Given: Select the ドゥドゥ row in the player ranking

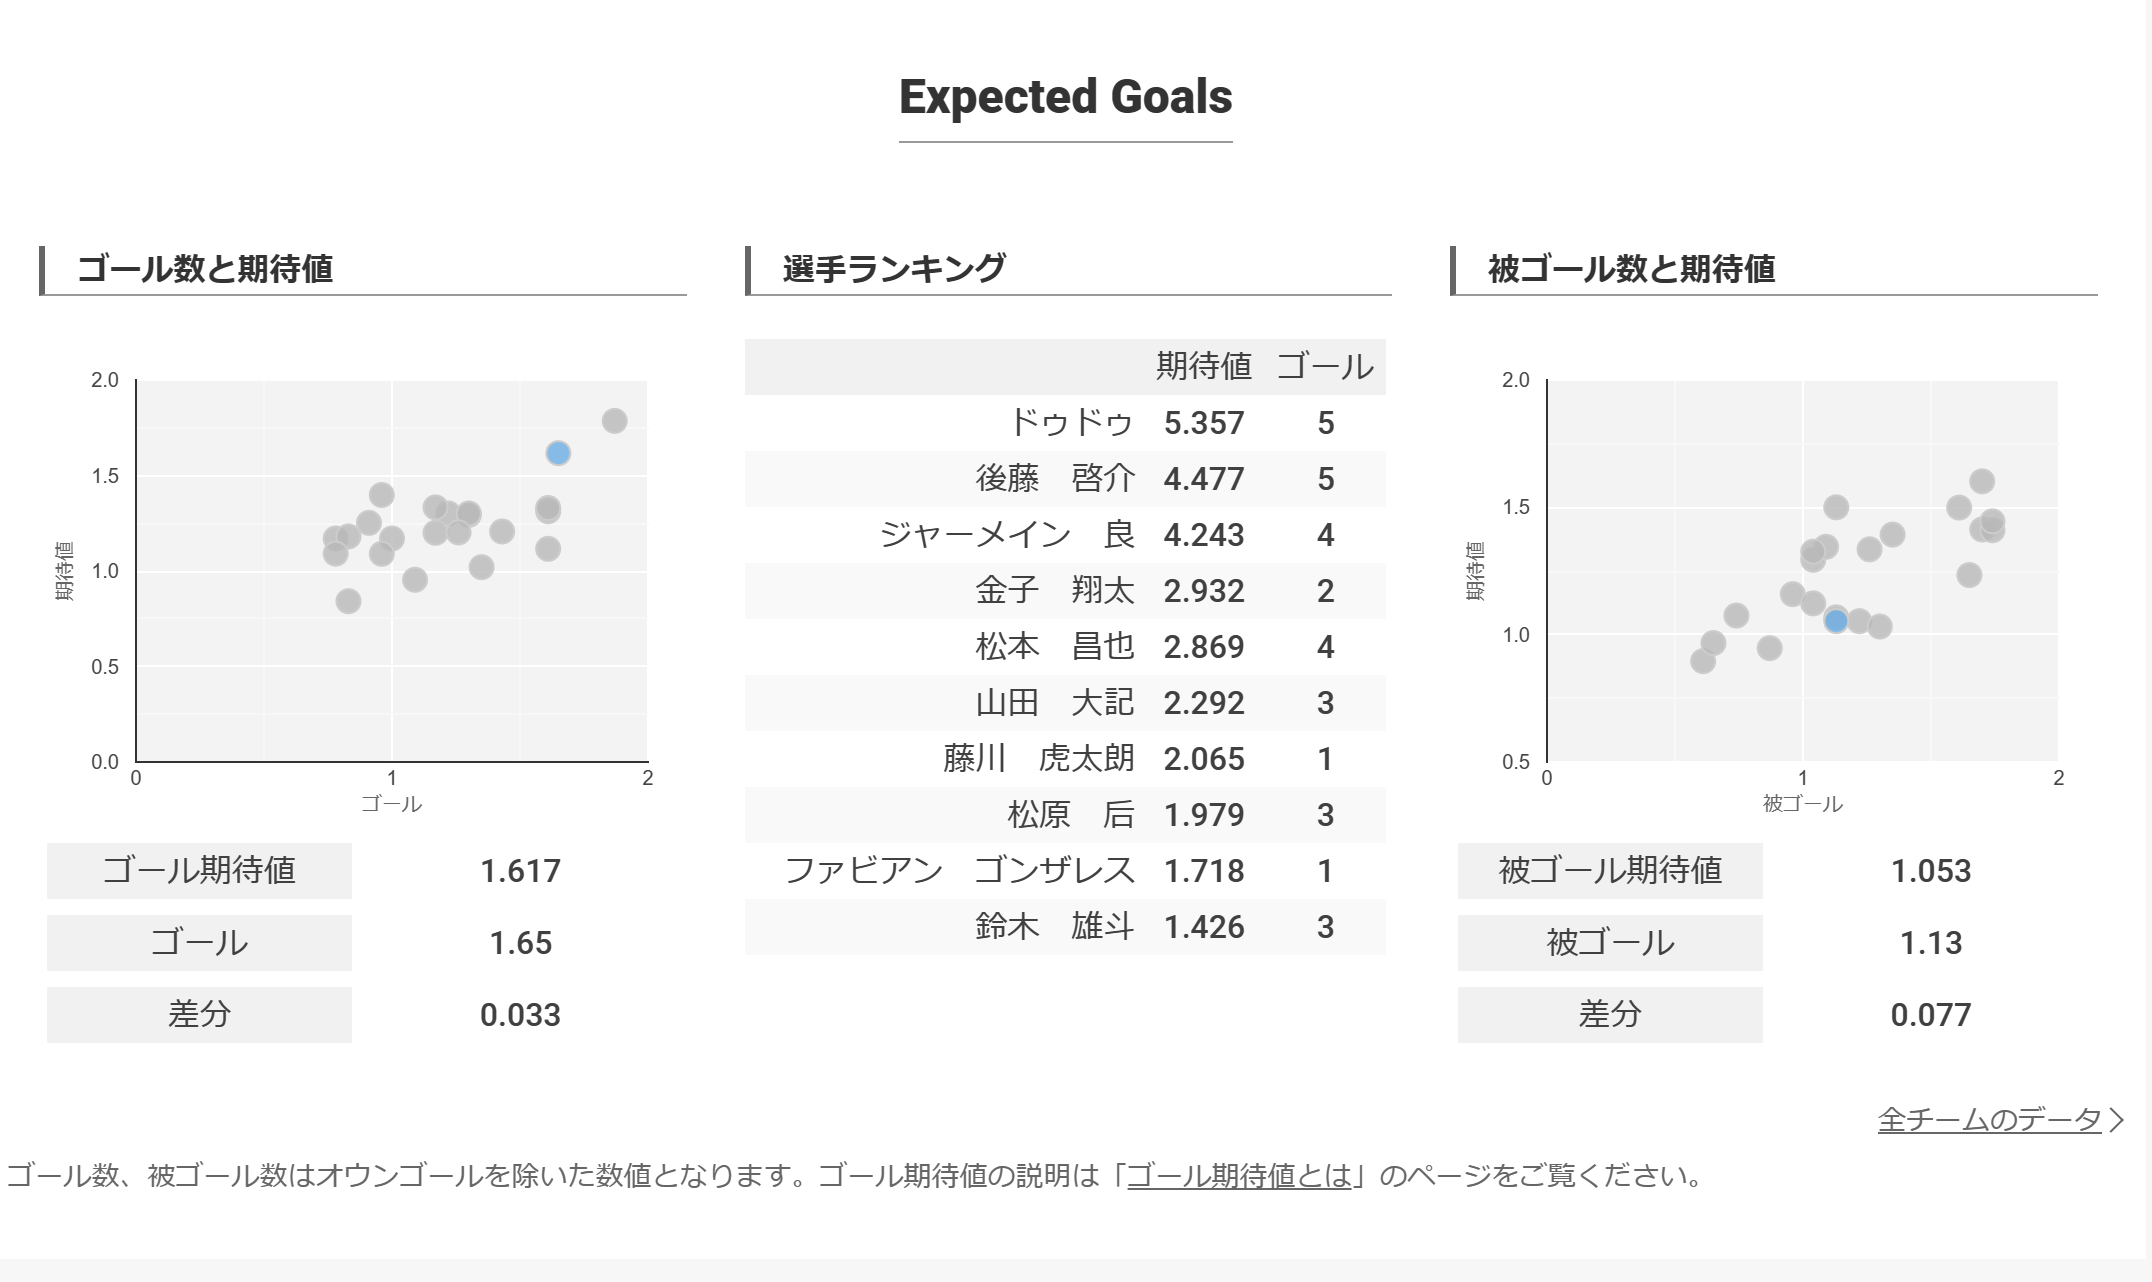Looking at the screenshot, I should click(1065, 423).
